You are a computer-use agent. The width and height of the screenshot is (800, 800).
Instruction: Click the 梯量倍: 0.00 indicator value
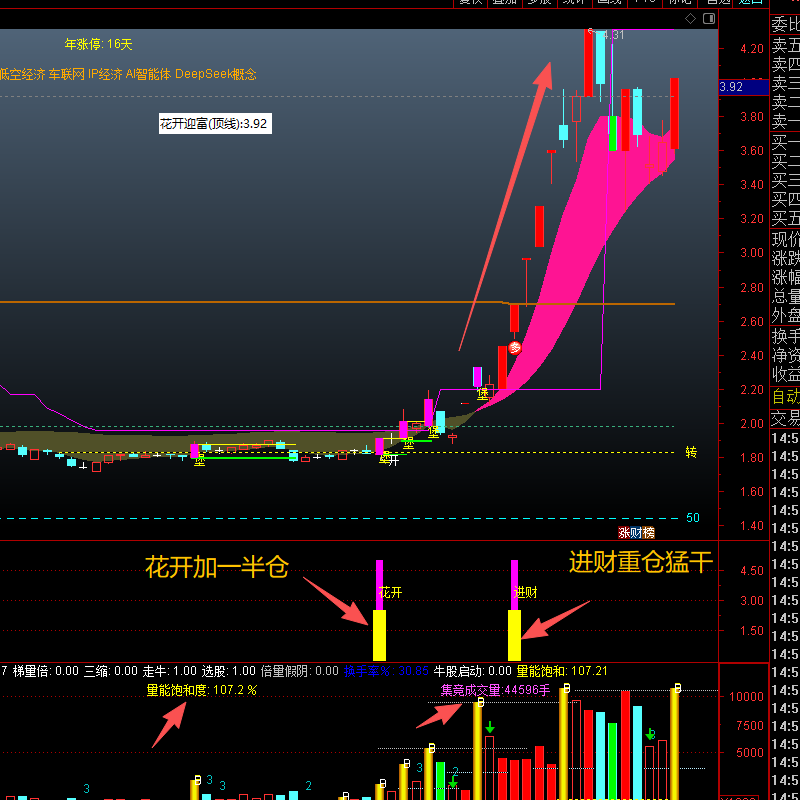[x=45, y=671]
